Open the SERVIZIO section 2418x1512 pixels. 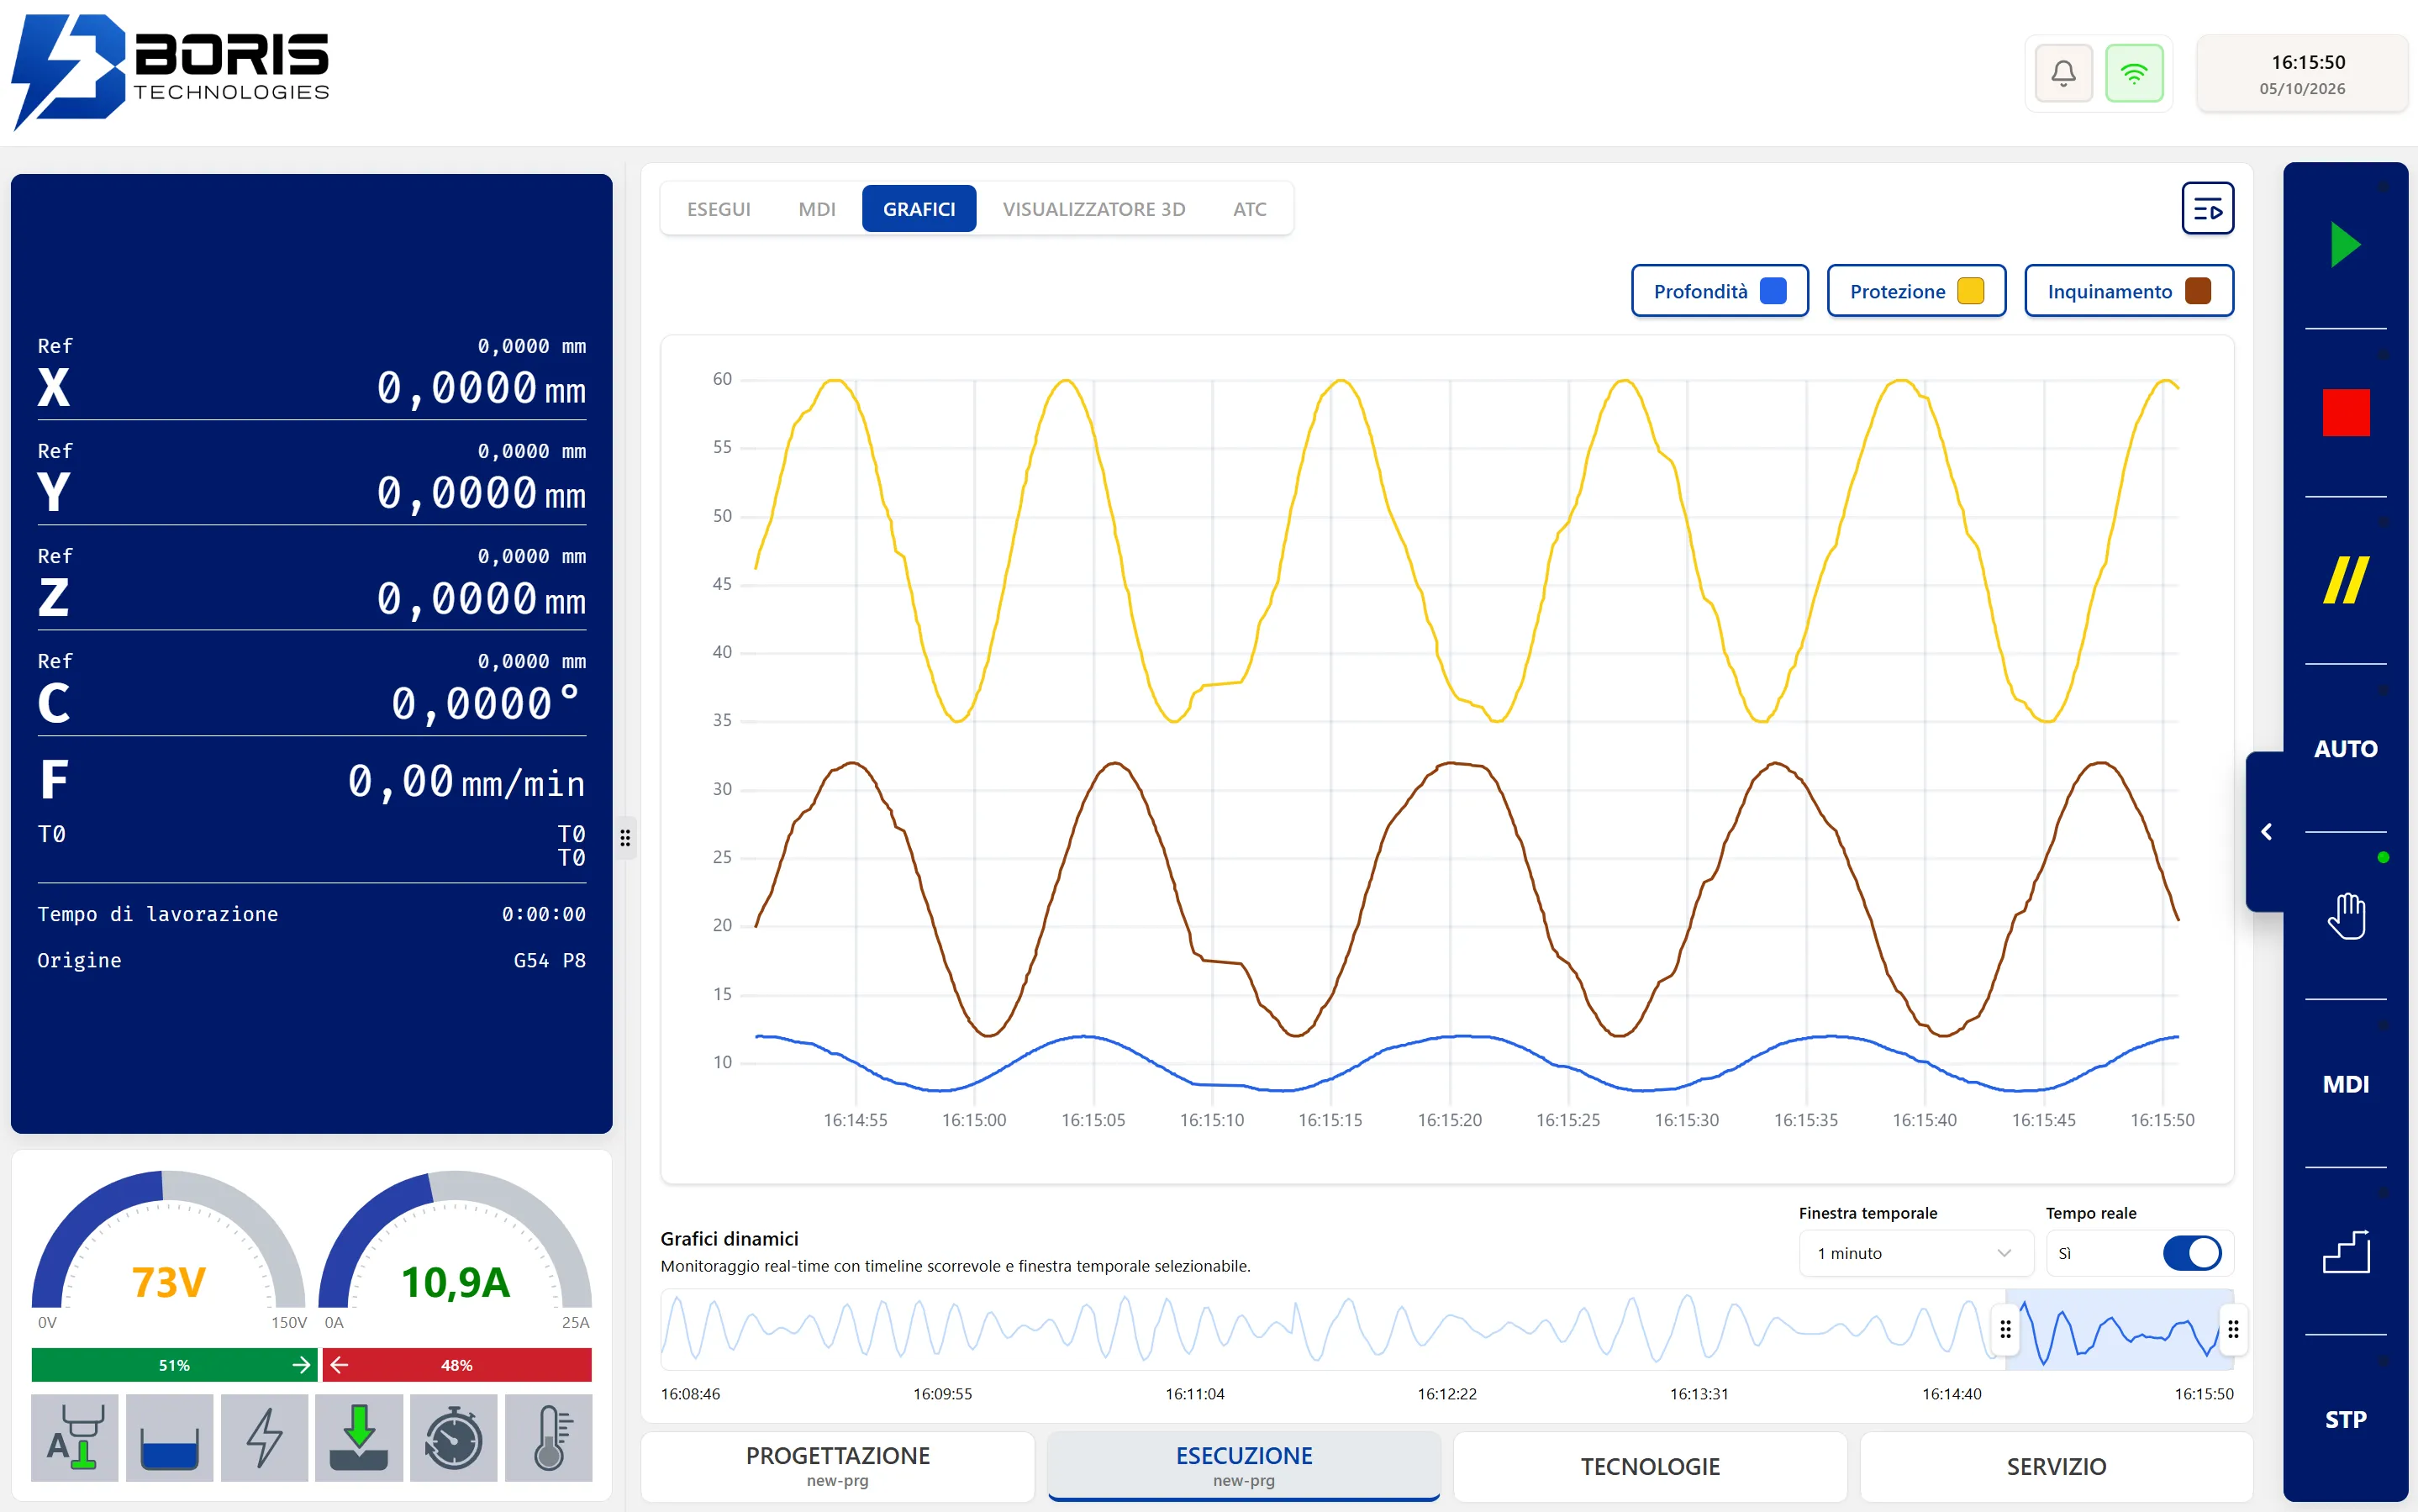pos(2056,1466)
